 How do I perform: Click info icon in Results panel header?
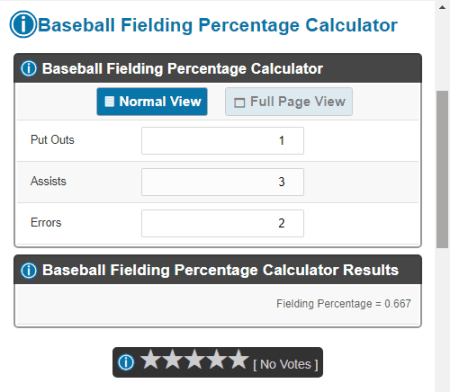[x=29, y=270]
